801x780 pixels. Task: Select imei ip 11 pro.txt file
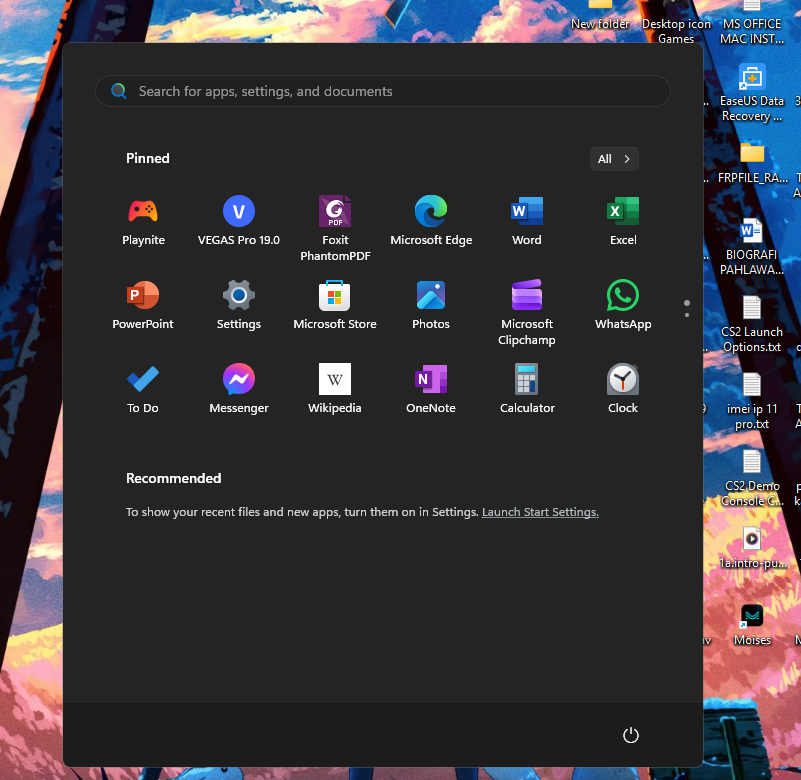pyautogui.click(x=752, y=401)
